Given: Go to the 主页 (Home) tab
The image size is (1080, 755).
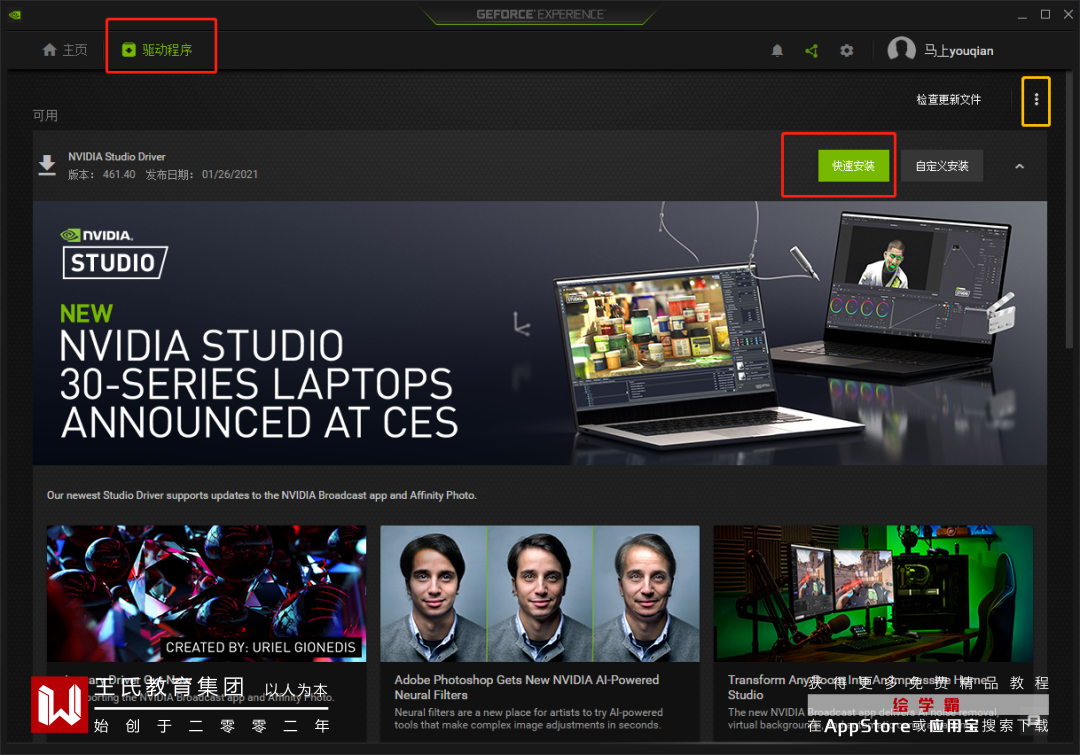Looking at the screenshot, I should tap(65, 50).
